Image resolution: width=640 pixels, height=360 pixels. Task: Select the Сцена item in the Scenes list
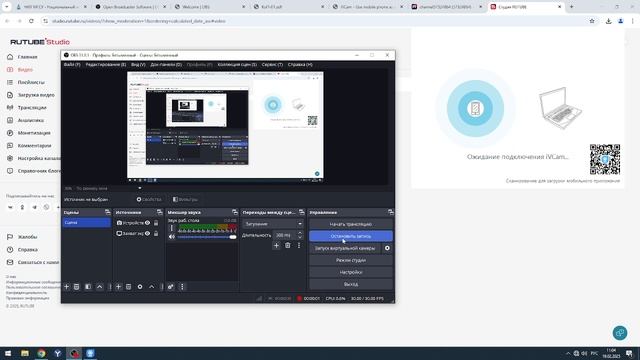pos(87,222)
